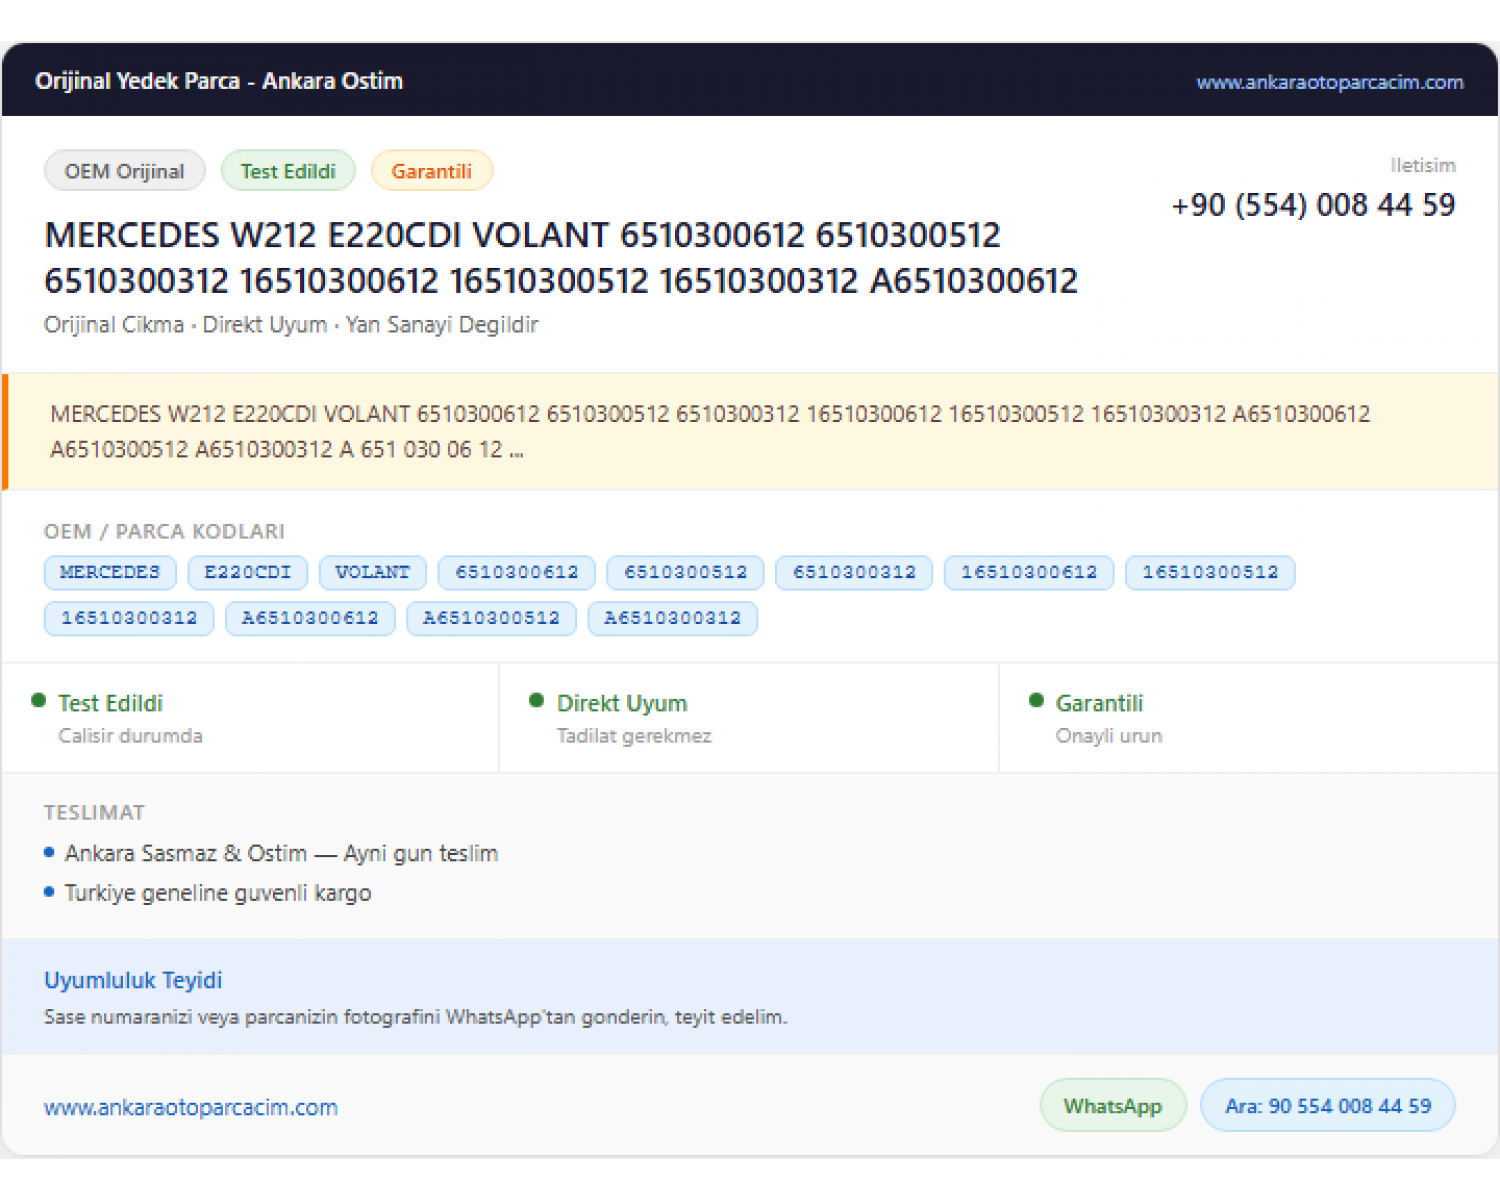1500x1200 pixels.
Task: Select the A6510300312 code chip
Action: [673, 619]
